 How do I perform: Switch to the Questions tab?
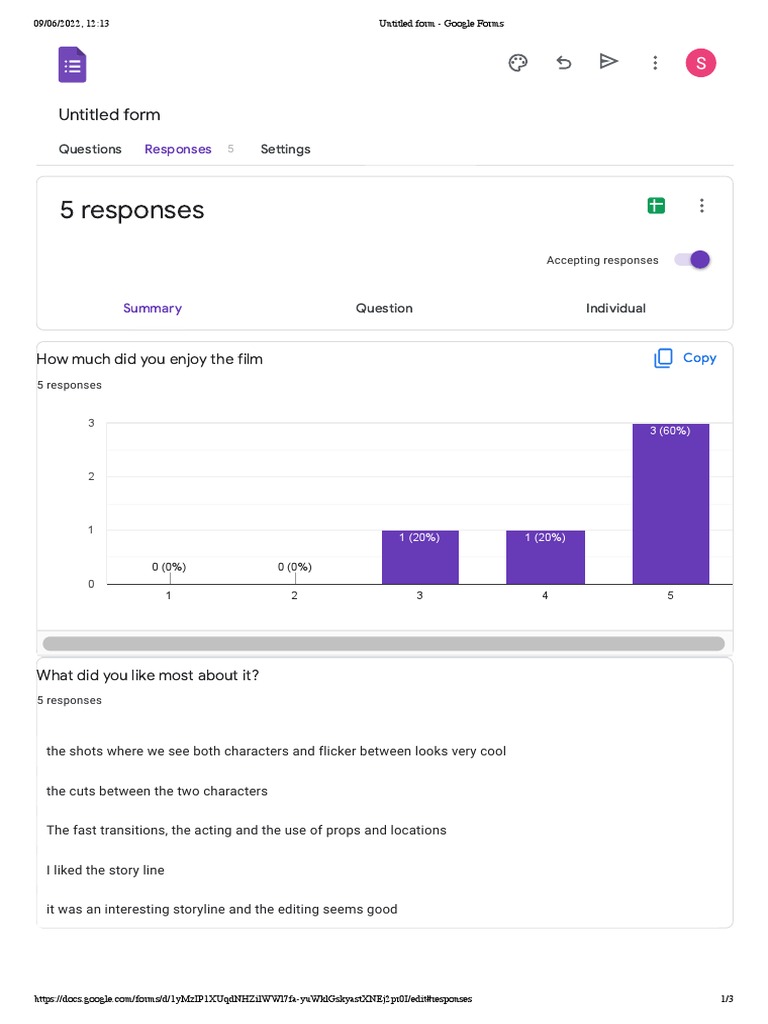pyautogui.click(x=90, y=149)
